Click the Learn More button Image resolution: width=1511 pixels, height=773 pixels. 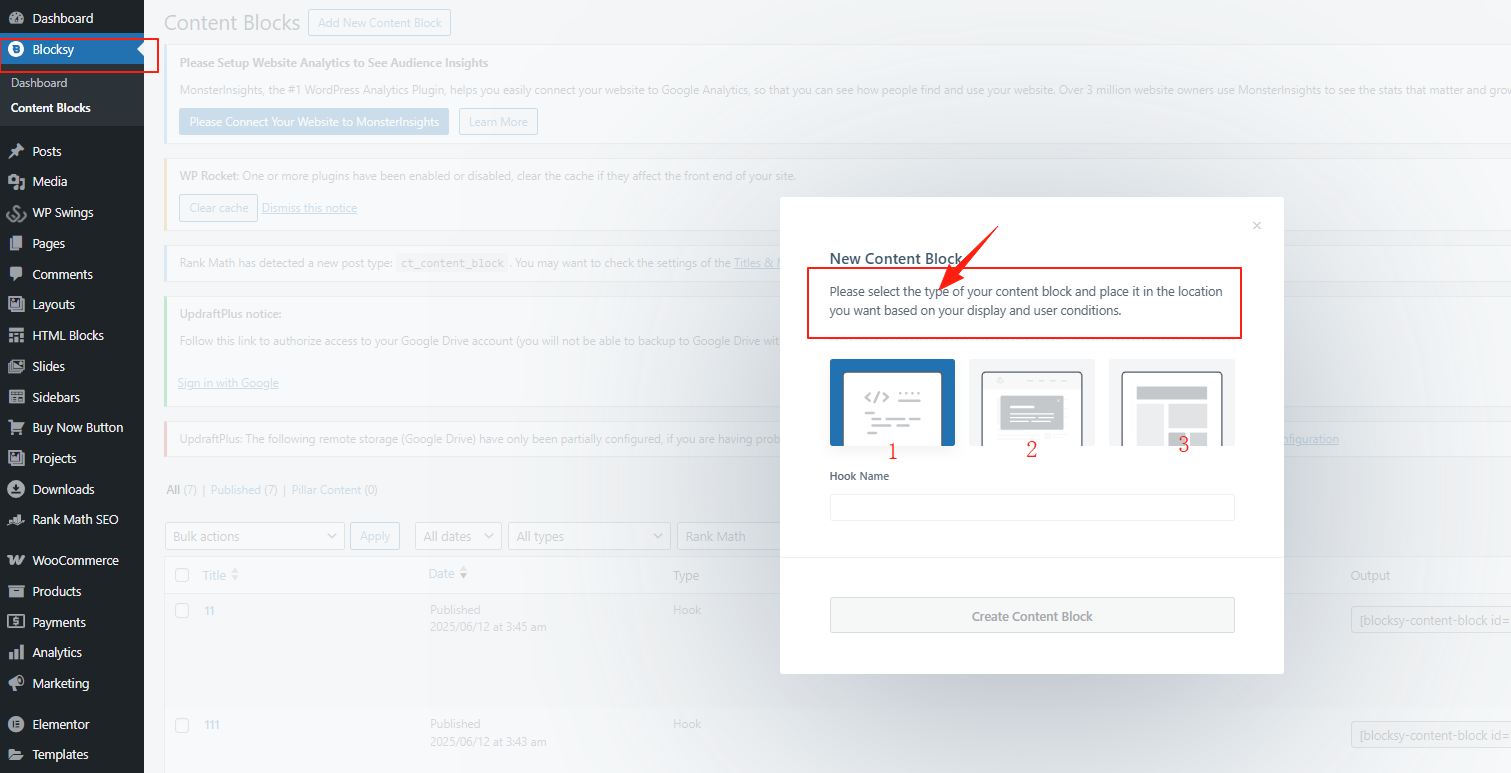click(x=498, y=122)
